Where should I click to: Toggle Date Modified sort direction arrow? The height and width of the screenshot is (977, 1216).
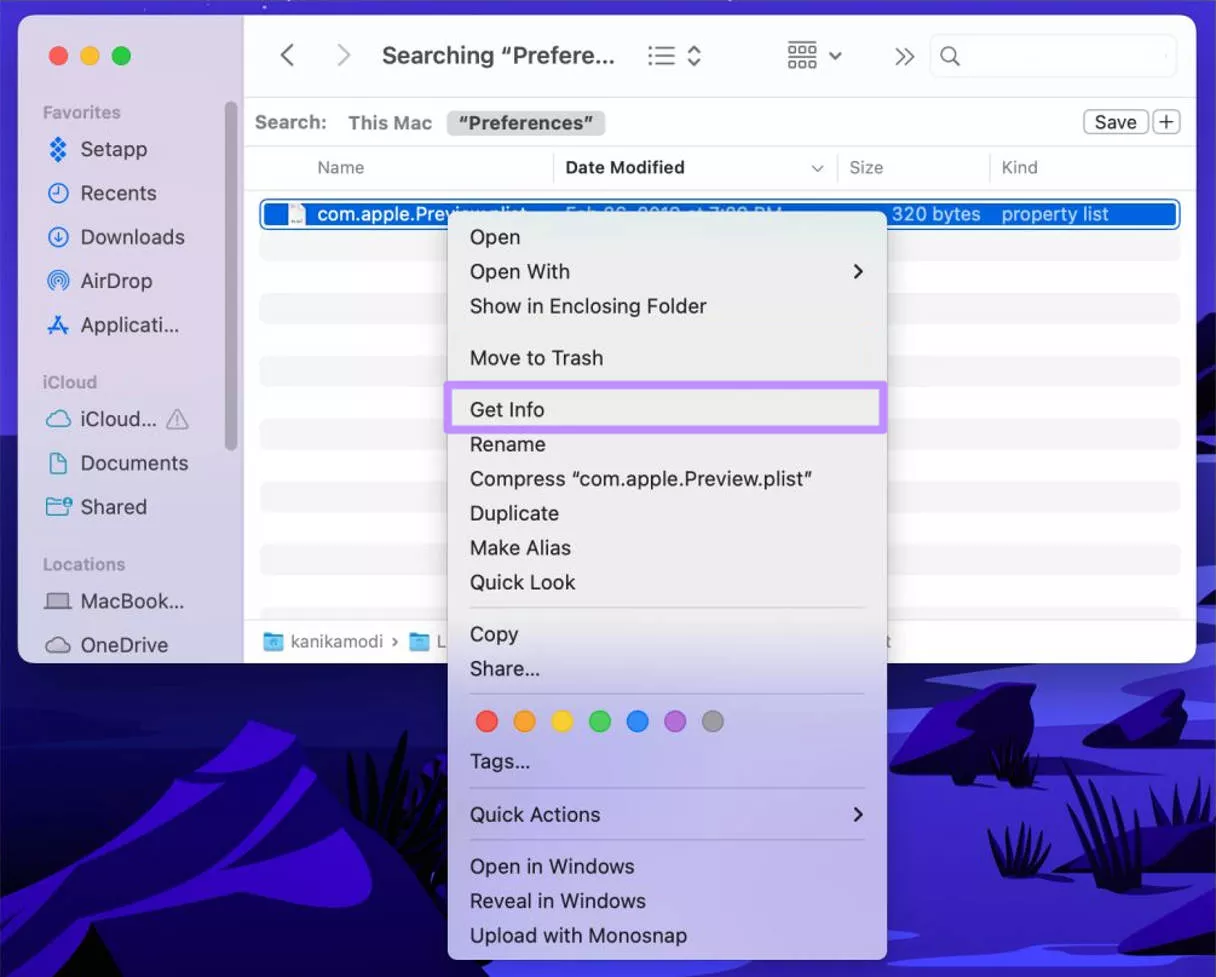tap(817, 168)
